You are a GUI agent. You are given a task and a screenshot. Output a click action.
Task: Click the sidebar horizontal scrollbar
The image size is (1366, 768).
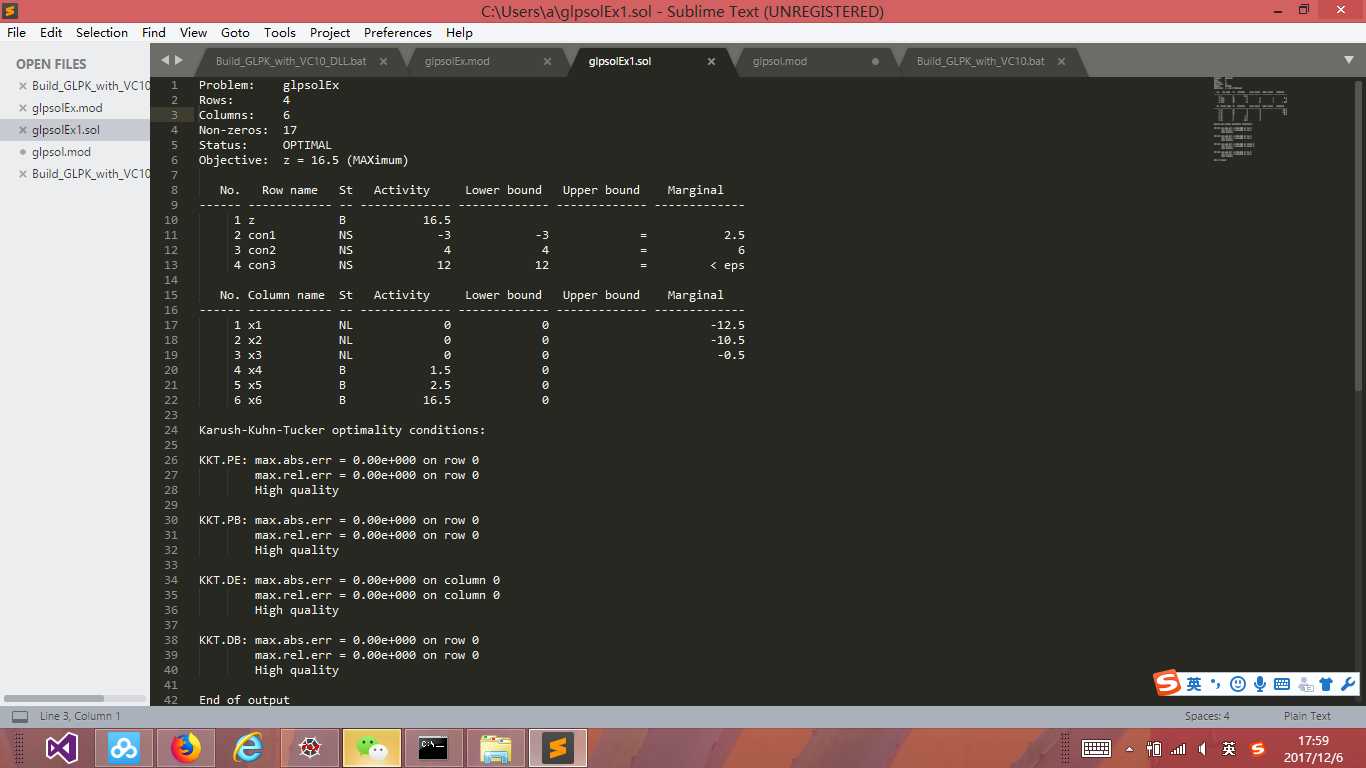[54, 698]
